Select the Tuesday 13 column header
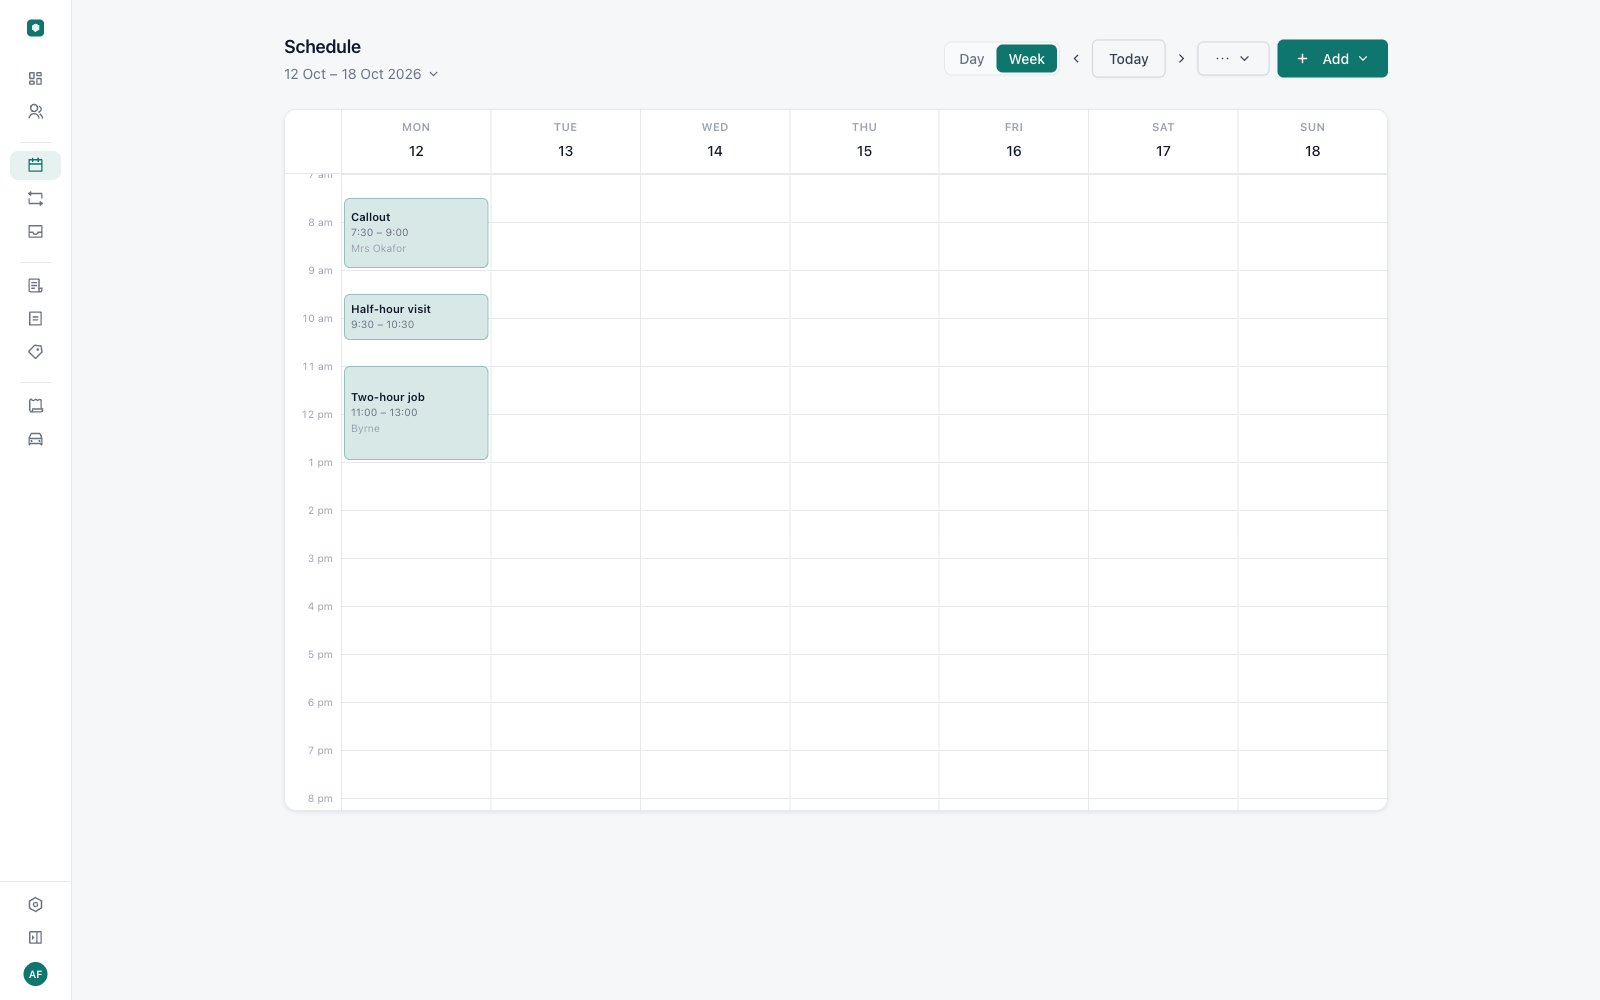1600x1000 pixels. [565, 141]
